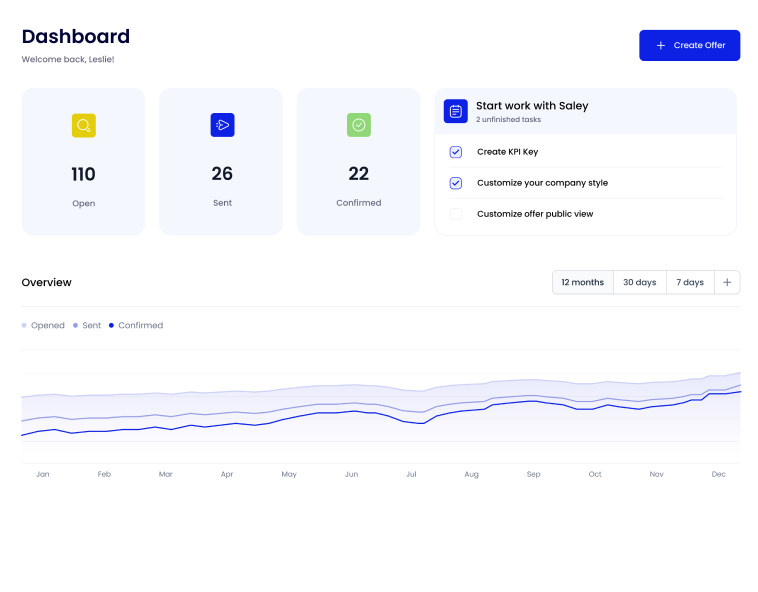Click the yellow Open offers search icon
Viewport: 758px width, 592px height.
[x=84, y=125]
